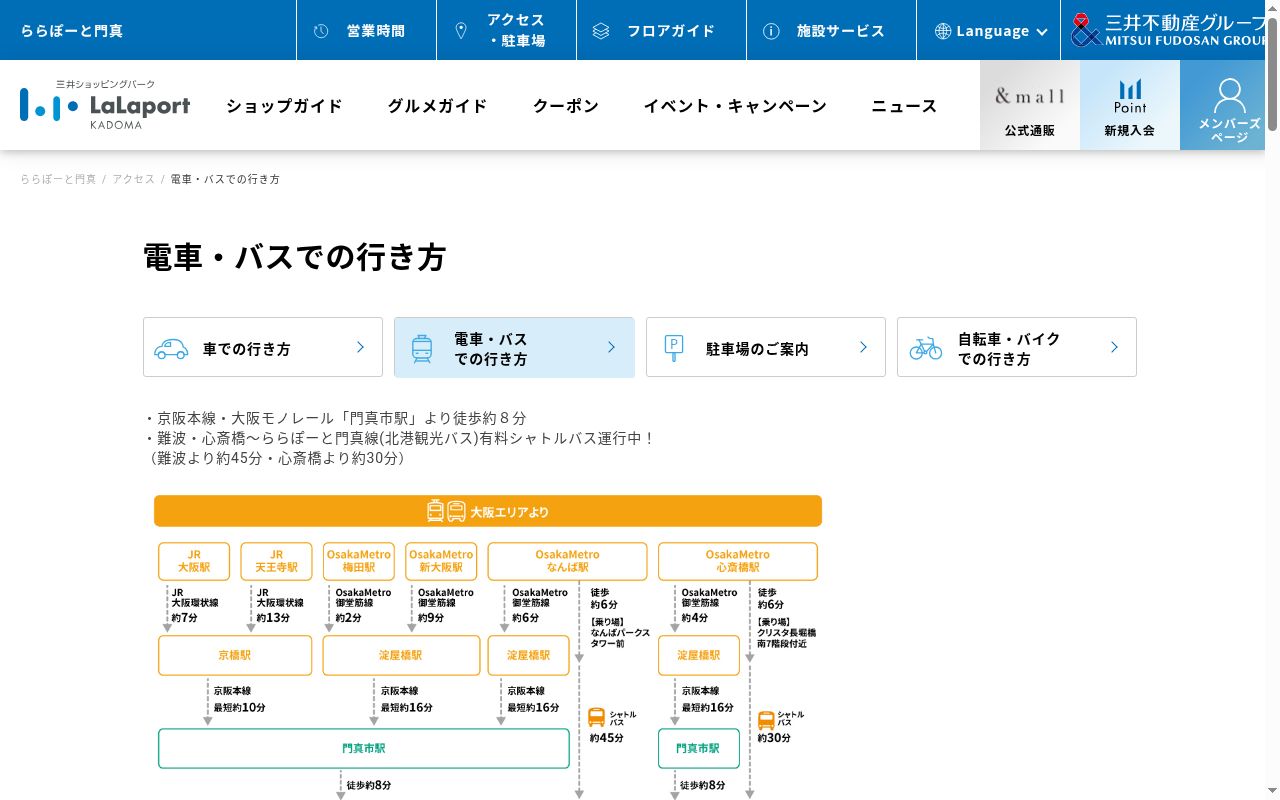
Task: Click the shuttle bus icon above 約30分
Action: click(x=767, y=720)
